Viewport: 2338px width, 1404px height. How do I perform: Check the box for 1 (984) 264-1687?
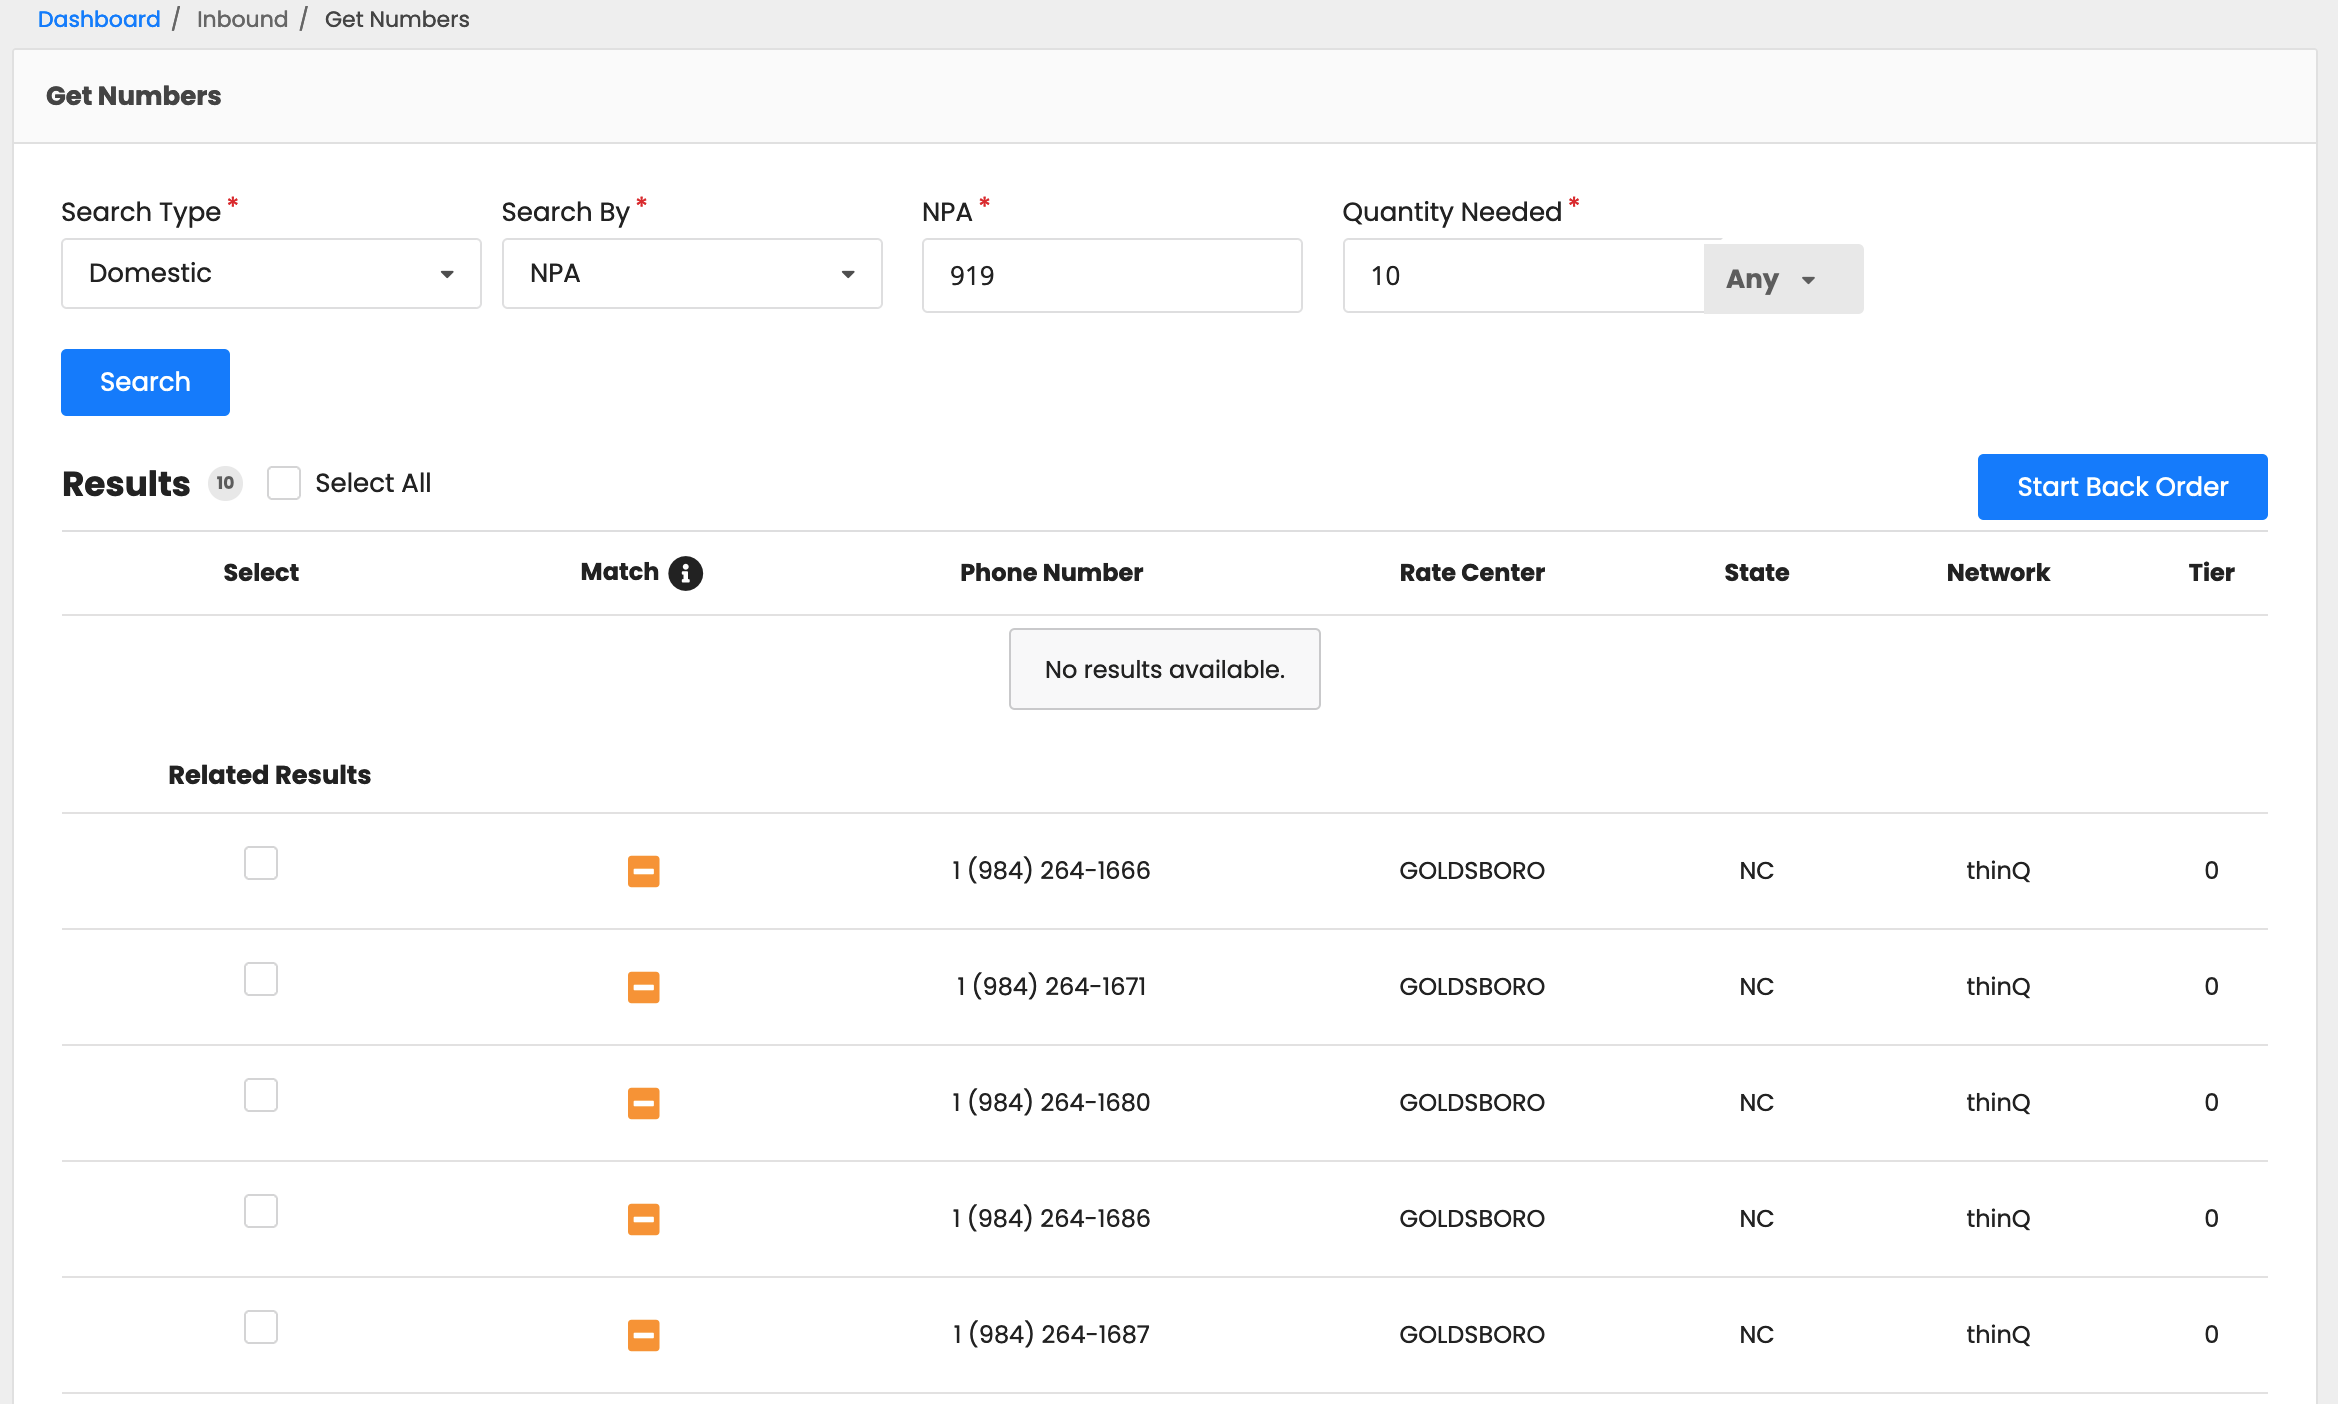pyautogui.click(x=261, y=1327)
